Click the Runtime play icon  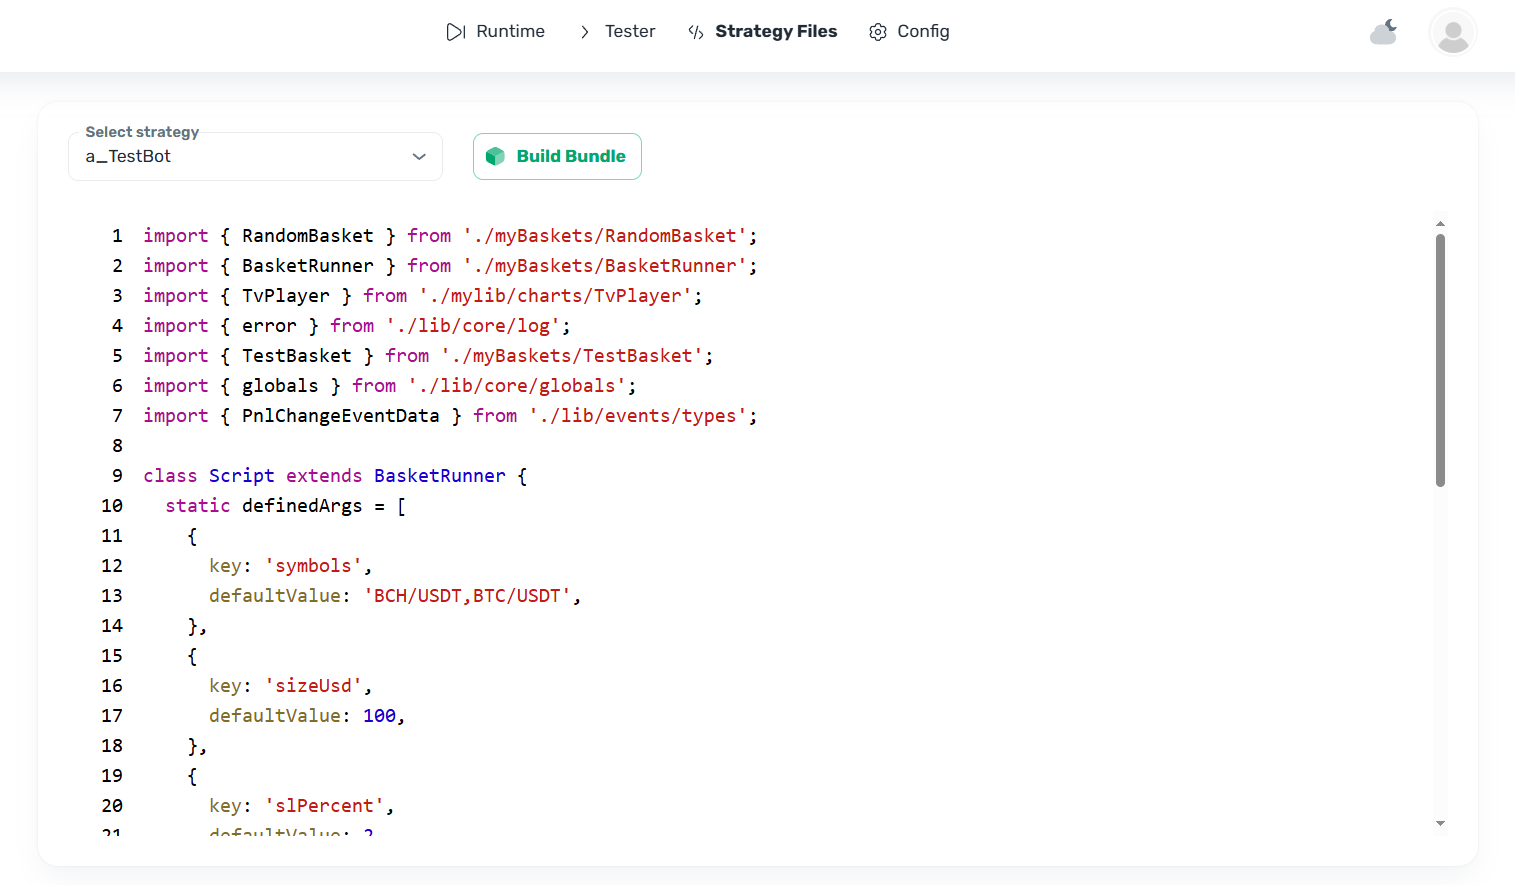click(x=455, y=32)
